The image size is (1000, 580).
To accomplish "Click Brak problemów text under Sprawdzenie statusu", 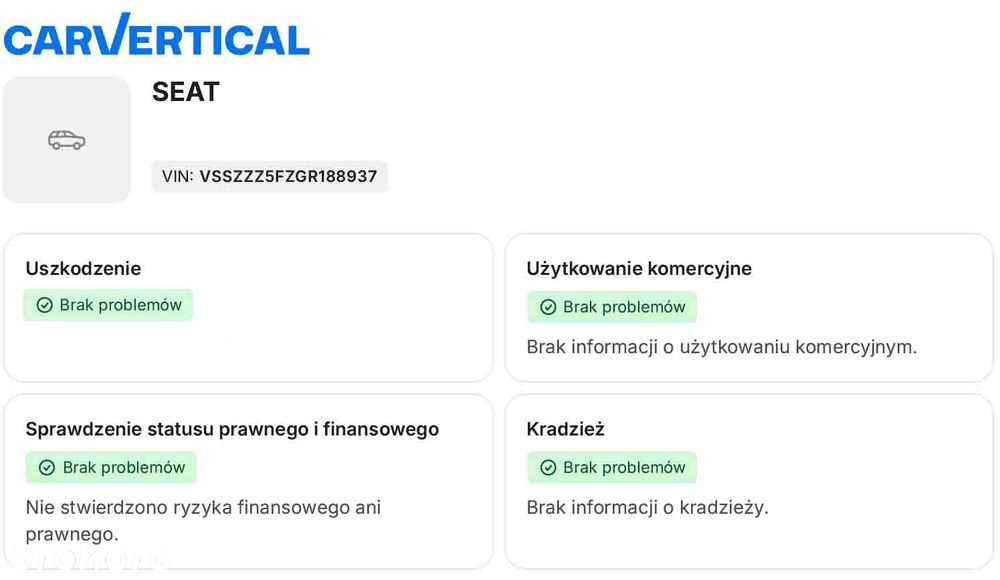I will tap(124, 467).
